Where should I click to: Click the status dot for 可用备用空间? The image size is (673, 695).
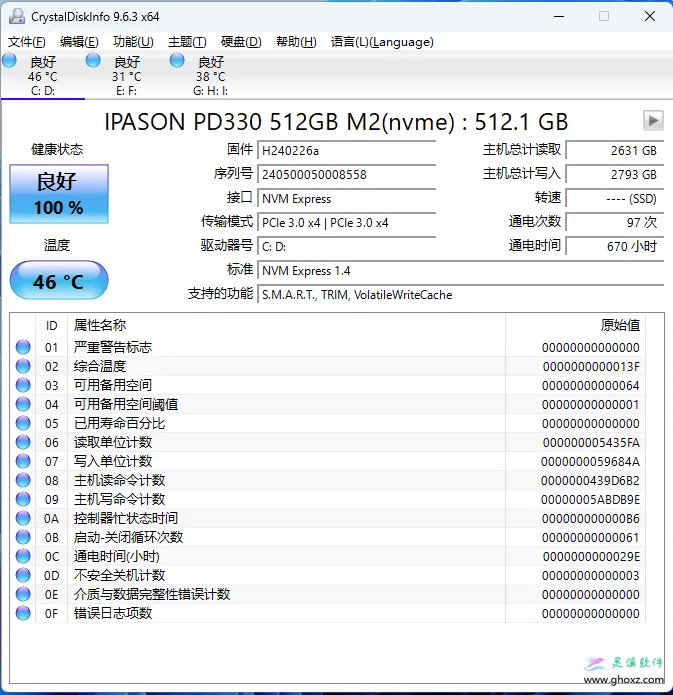click(23, 385)
